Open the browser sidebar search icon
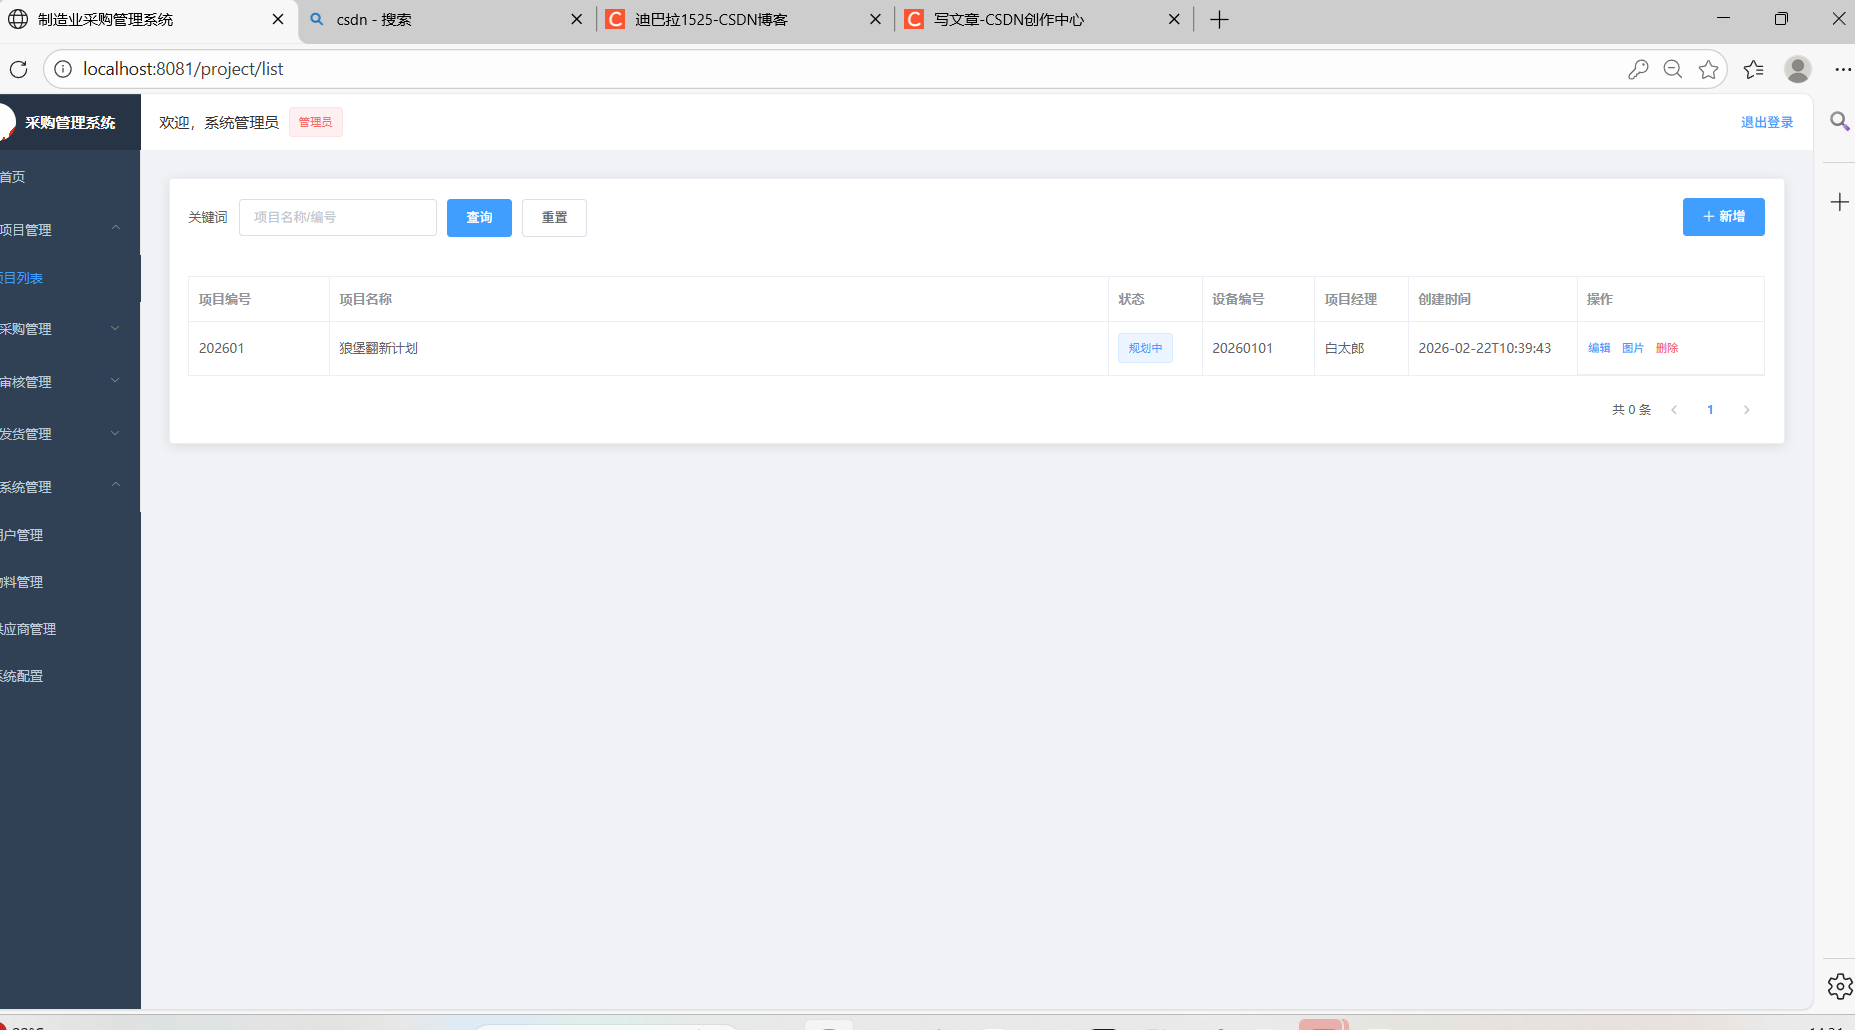This screenshot has width=1855, height=1030. point(1839,122)
